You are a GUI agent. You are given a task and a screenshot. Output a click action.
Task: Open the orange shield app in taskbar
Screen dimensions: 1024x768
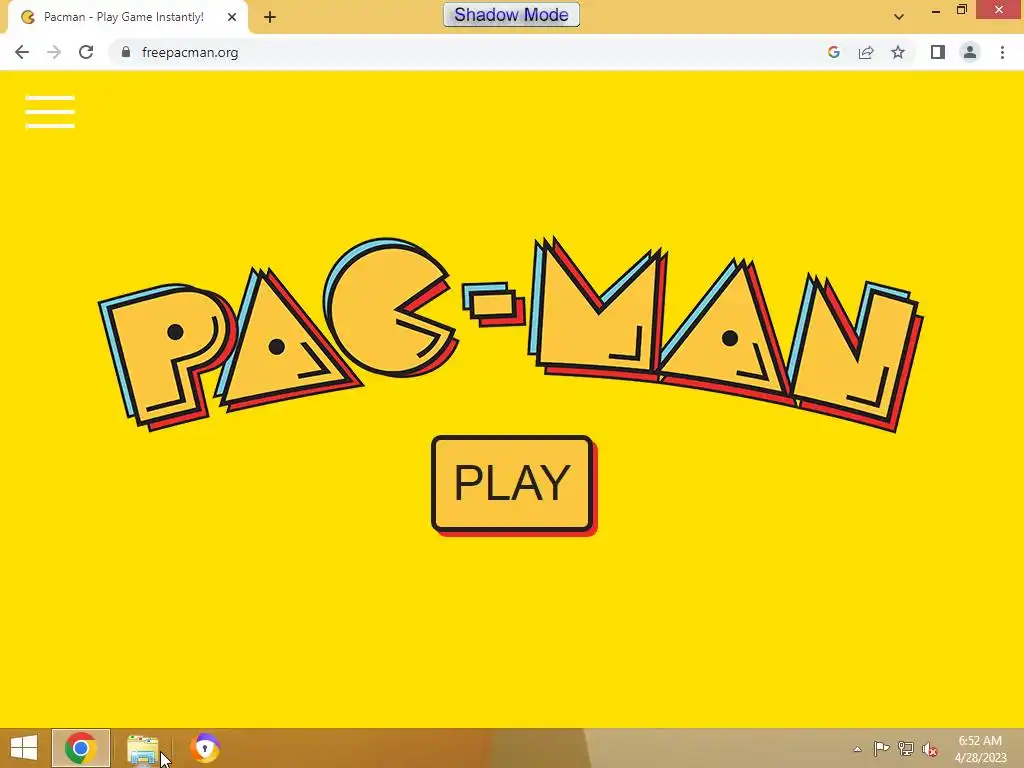(204, 748)
